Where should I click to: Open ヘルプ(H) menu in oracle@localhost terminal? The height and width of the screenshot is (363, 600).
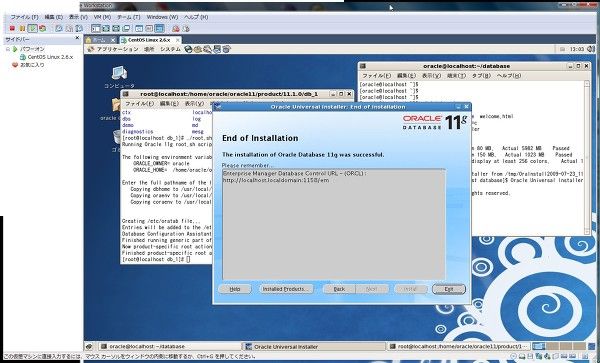[509, 76]
